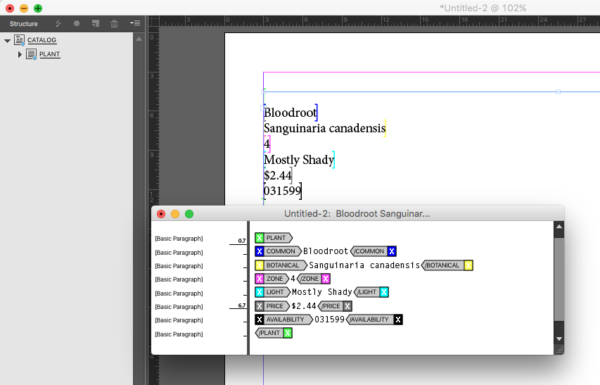
Task: Click the Basic Paragraph label beside the AVAILABILITY row
Action: pyautogui.click(x=179, y=320)
